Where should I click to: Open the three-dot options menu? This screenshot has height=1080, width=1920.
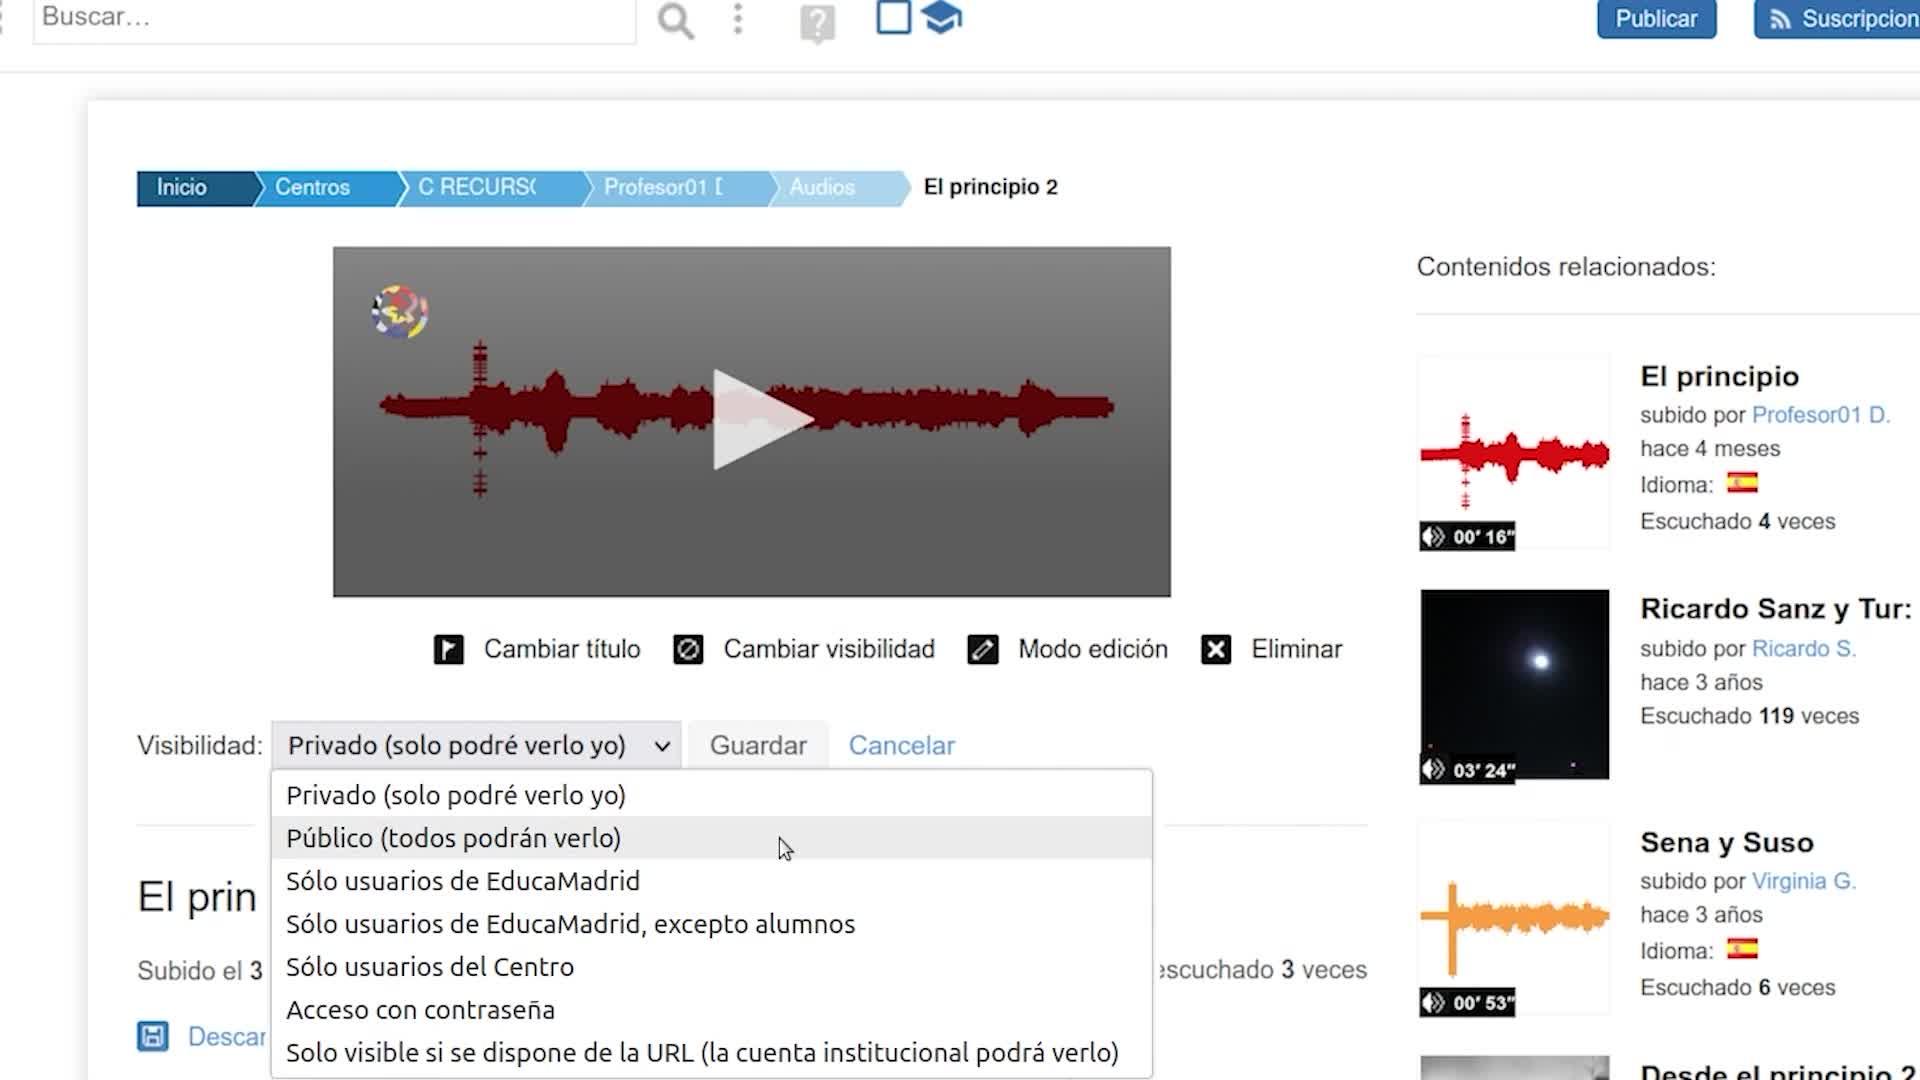click(x=738, y=19)
